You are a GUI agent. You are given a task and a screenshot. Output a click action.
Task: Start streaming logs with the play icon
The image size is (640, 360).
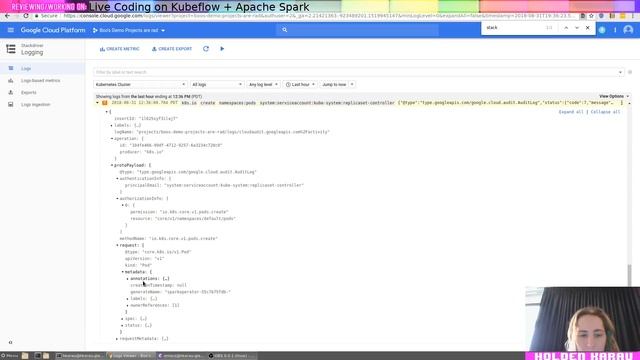click(x=222, y=49)
